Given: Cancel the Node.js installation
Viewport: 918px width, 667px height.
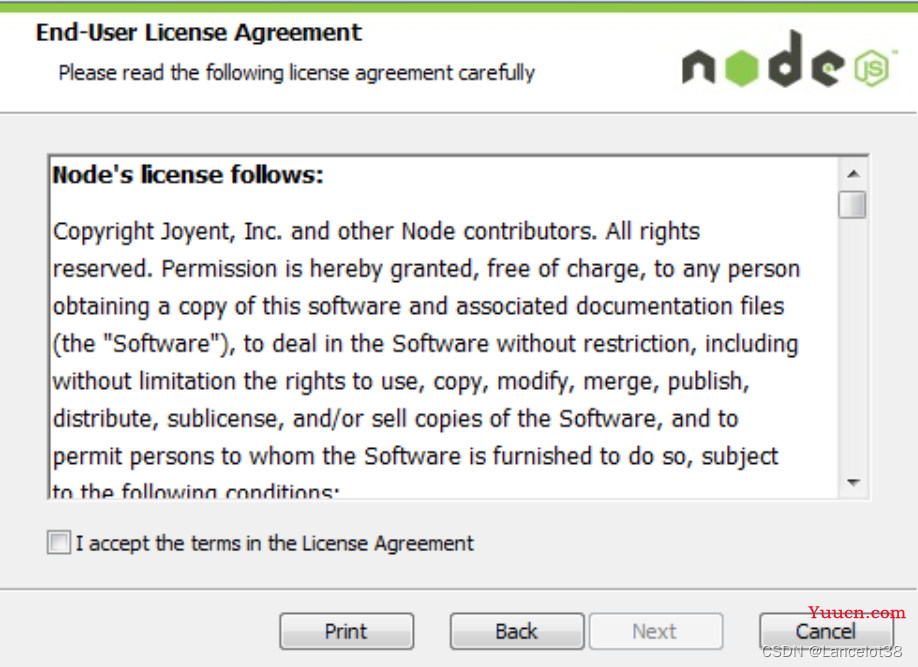Looking at the screenshot, I should coord(826,631).
